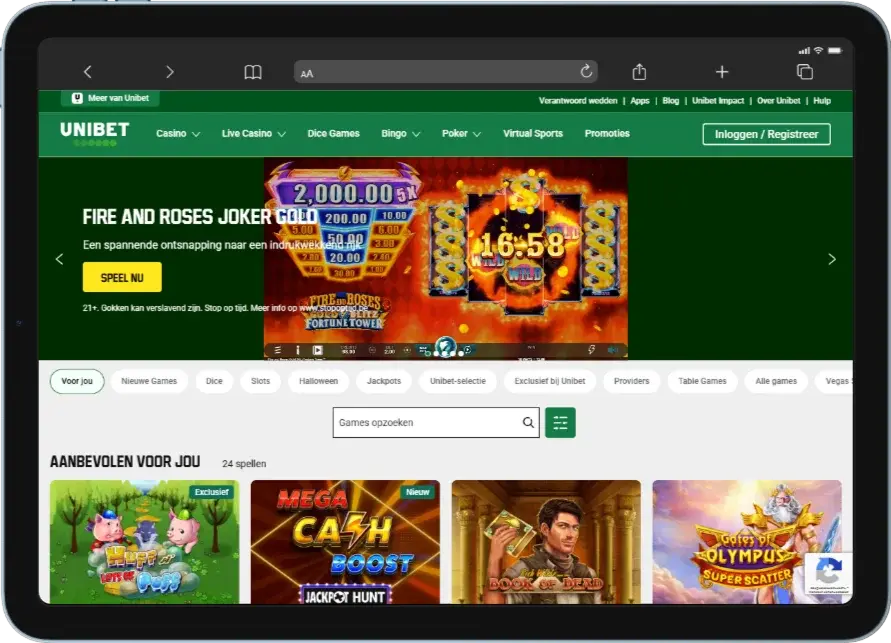Click the magnifier icon in the games search bar
Screen dimensions: 891x643
[x=528, y=422]
